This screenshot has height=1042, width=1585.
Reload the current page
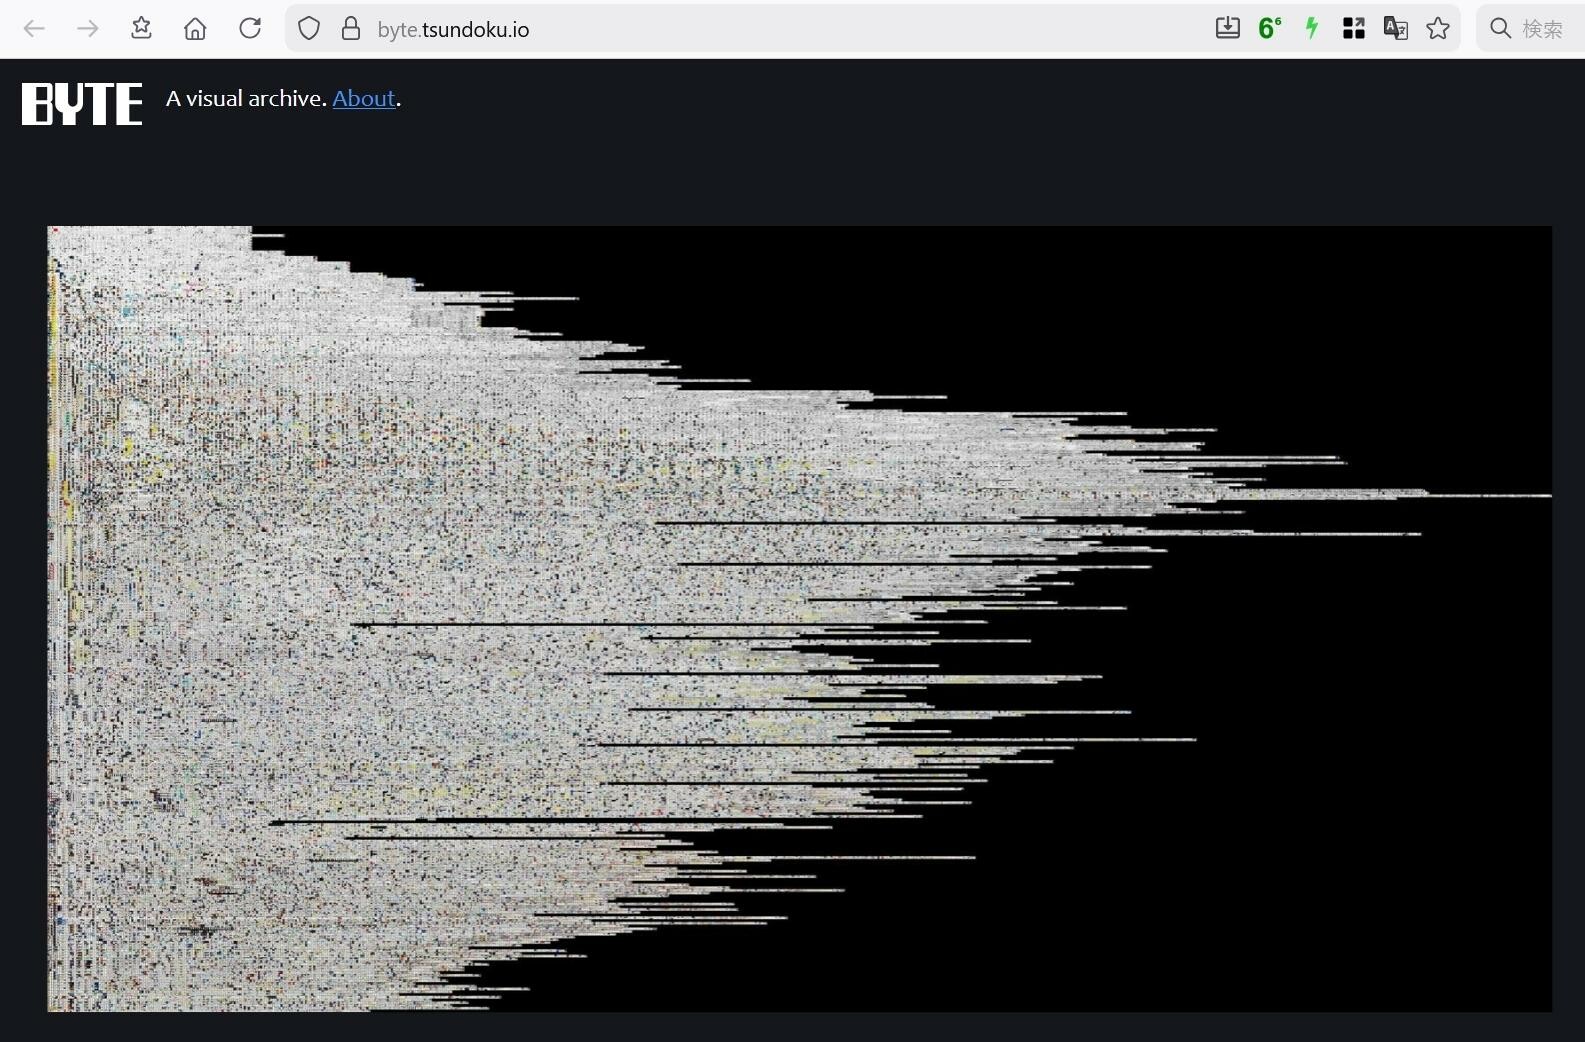point(250,29)
